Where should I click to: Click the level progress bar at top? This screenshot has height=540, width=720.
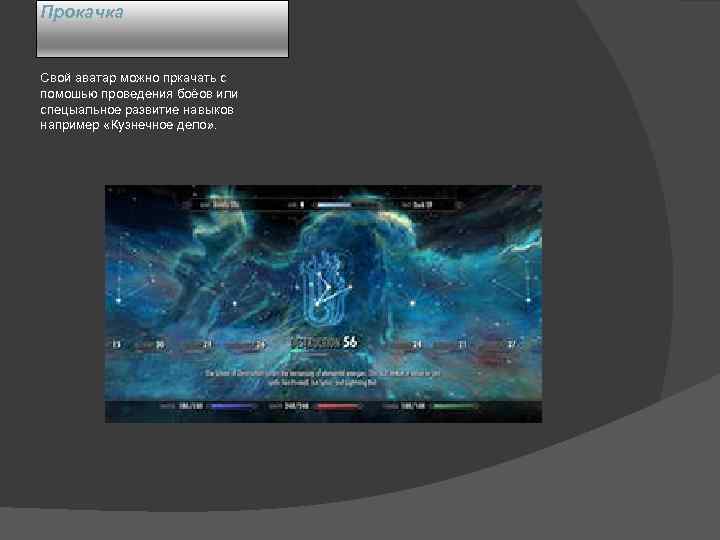(x=345, y=205)
